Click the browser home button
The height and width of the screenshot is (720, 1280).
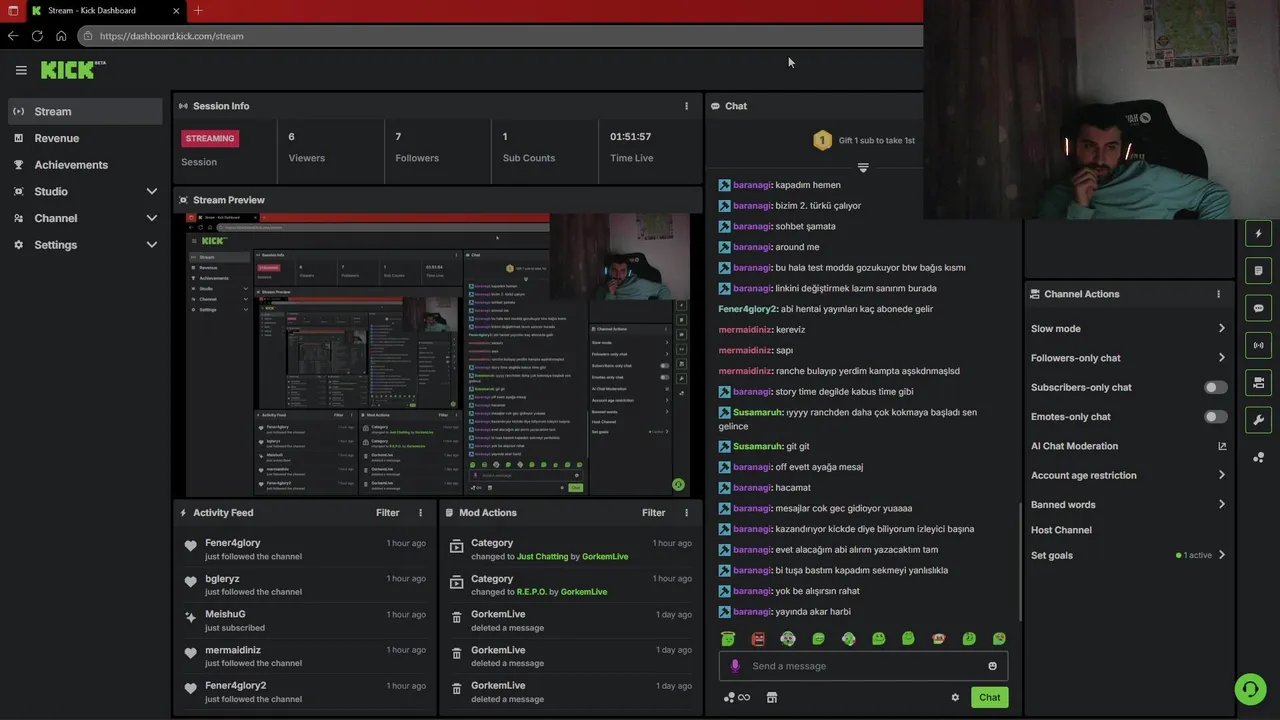click(x=61, y=36)
